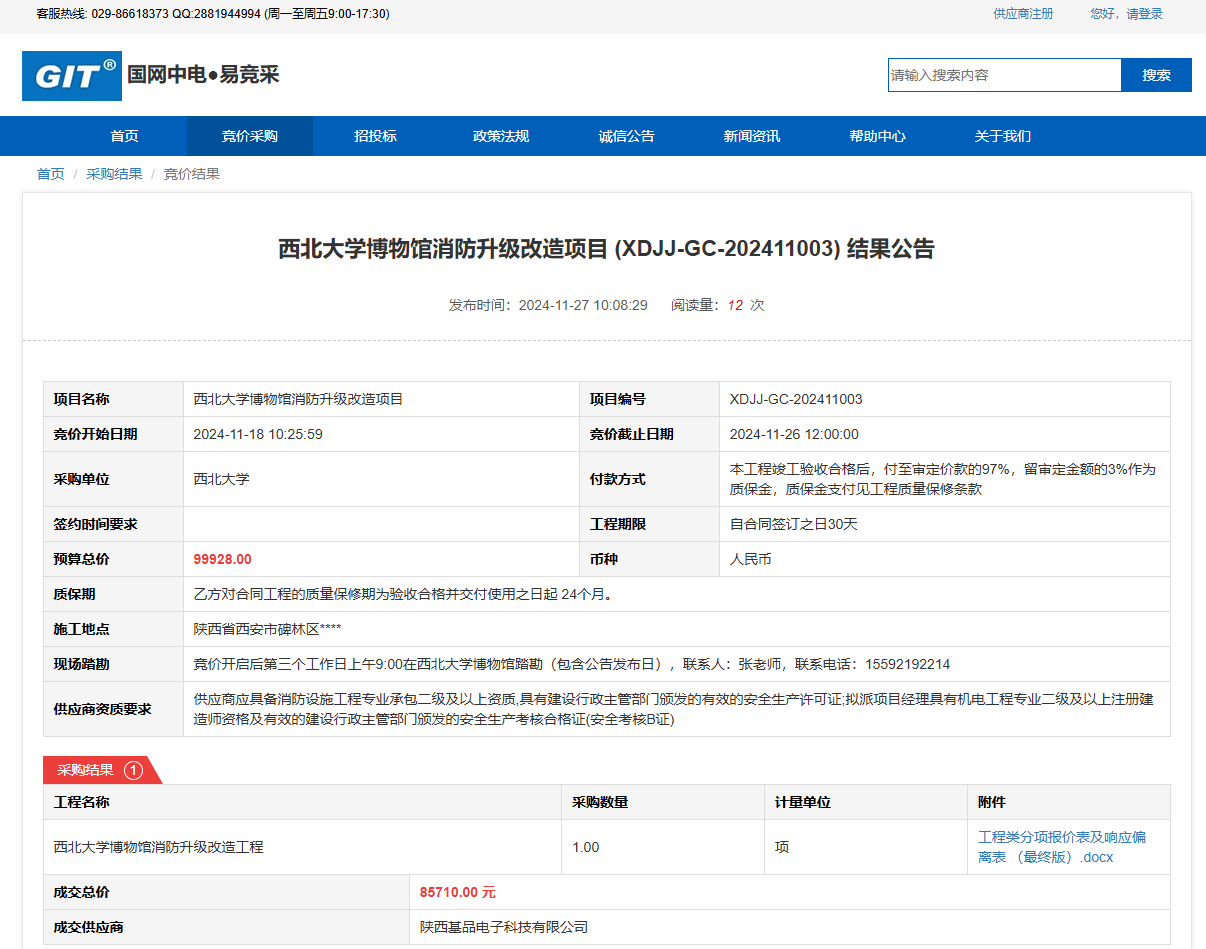Image resolution: width=1206 pixels, height=949 pixels.
Task: Click the search input field
Action: click(x=1004, y=75)
